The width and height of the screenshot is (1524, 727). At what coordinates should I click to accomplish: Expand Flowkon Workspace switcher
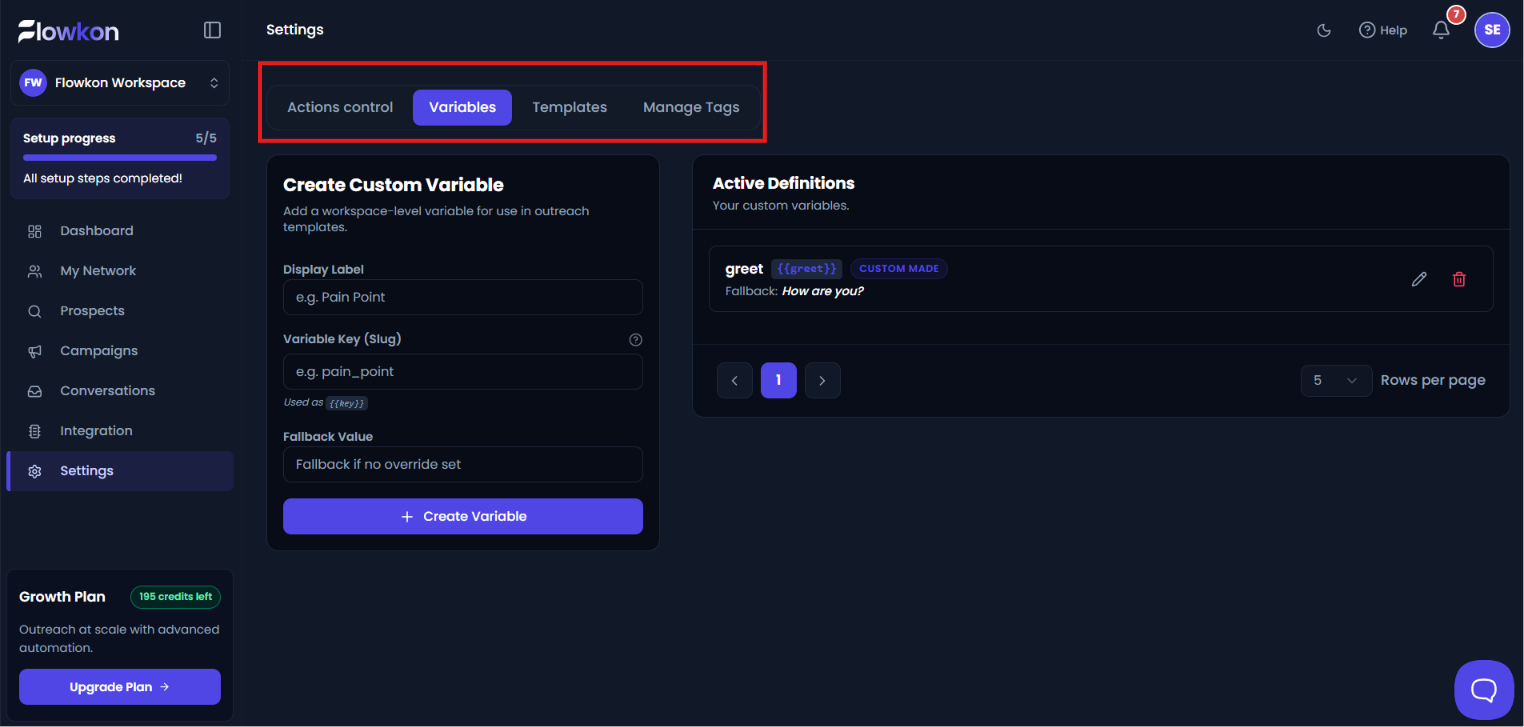click(x=120, y=83)
